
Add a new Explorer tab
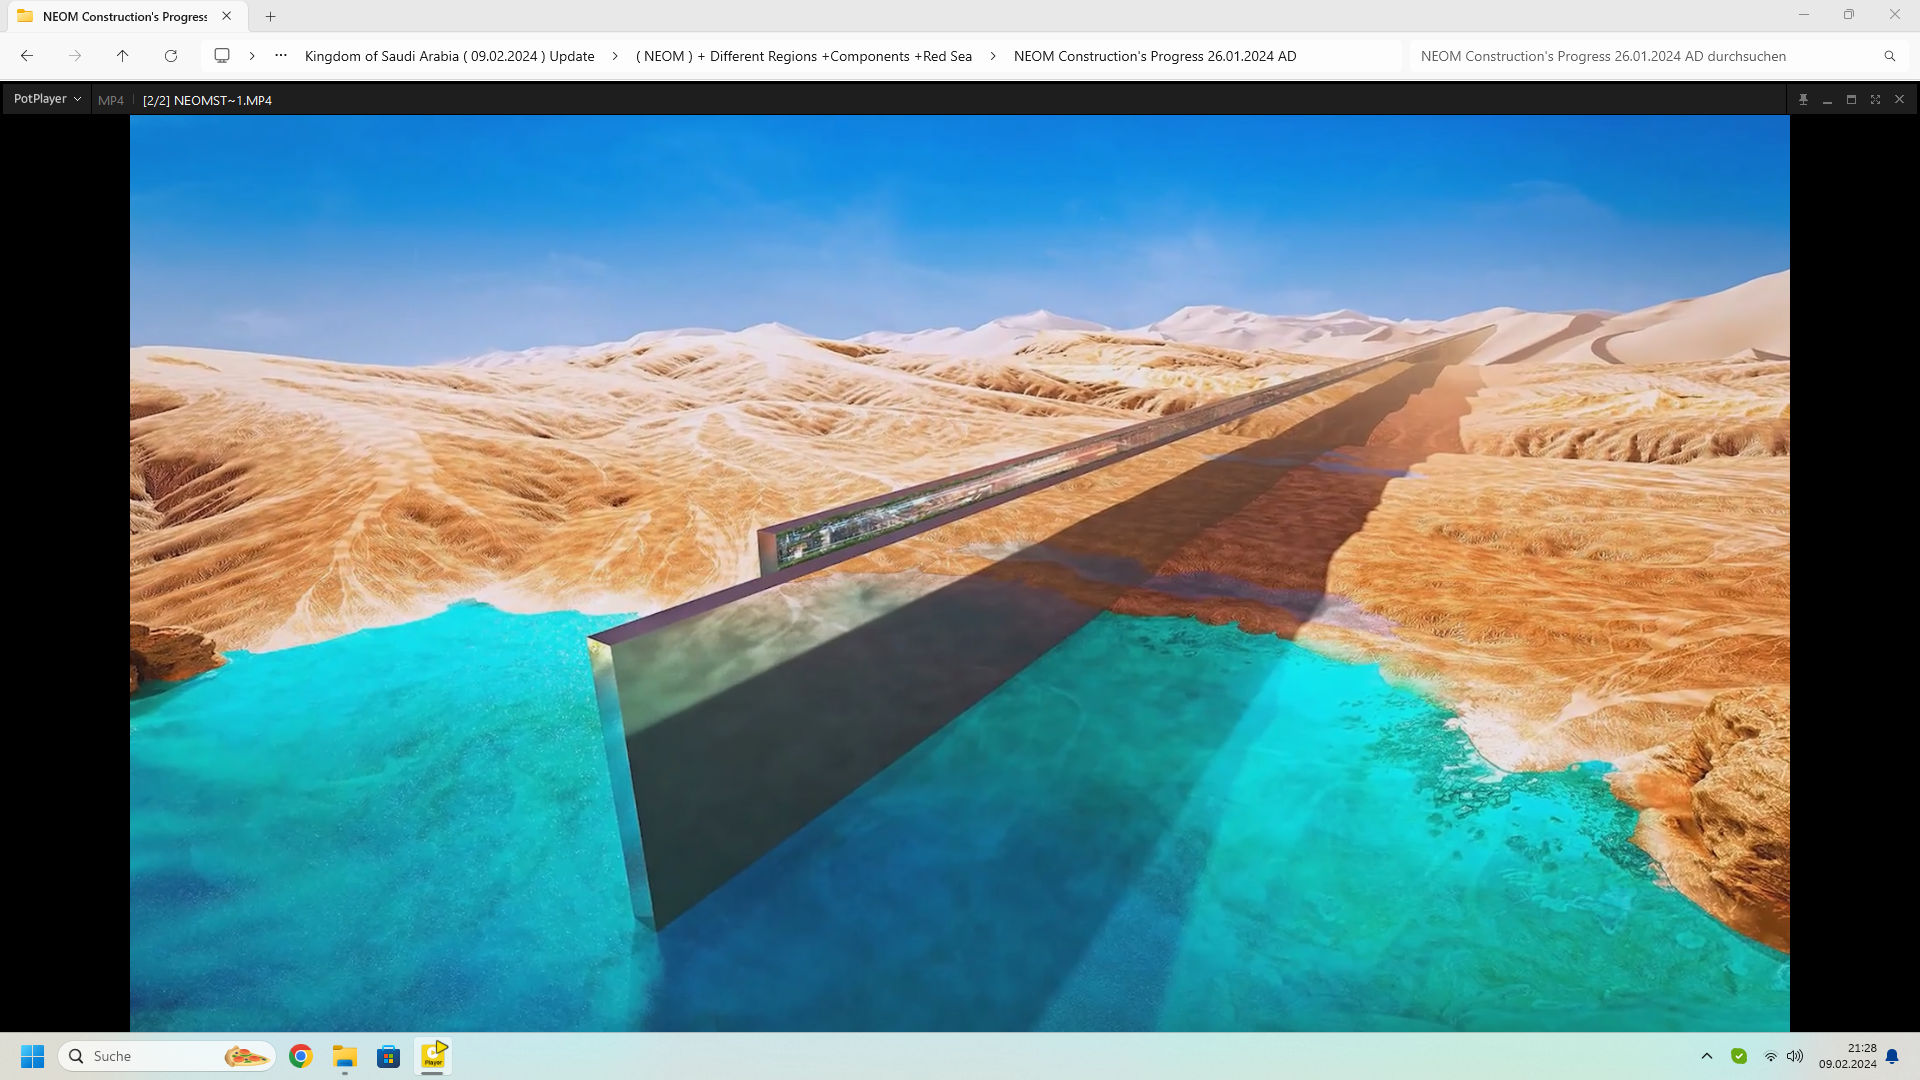tap(270, 16)
